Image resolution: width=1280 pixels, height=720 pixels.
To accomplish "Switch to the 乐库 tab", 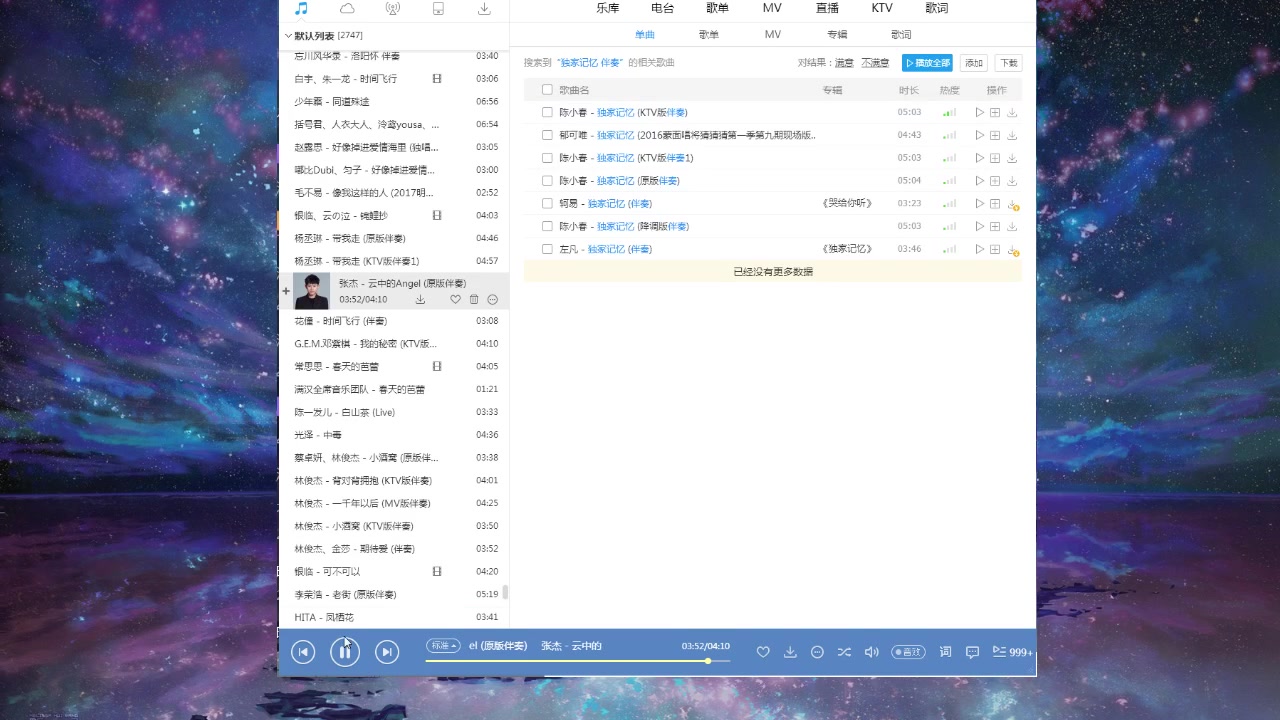I will (608, 8).
